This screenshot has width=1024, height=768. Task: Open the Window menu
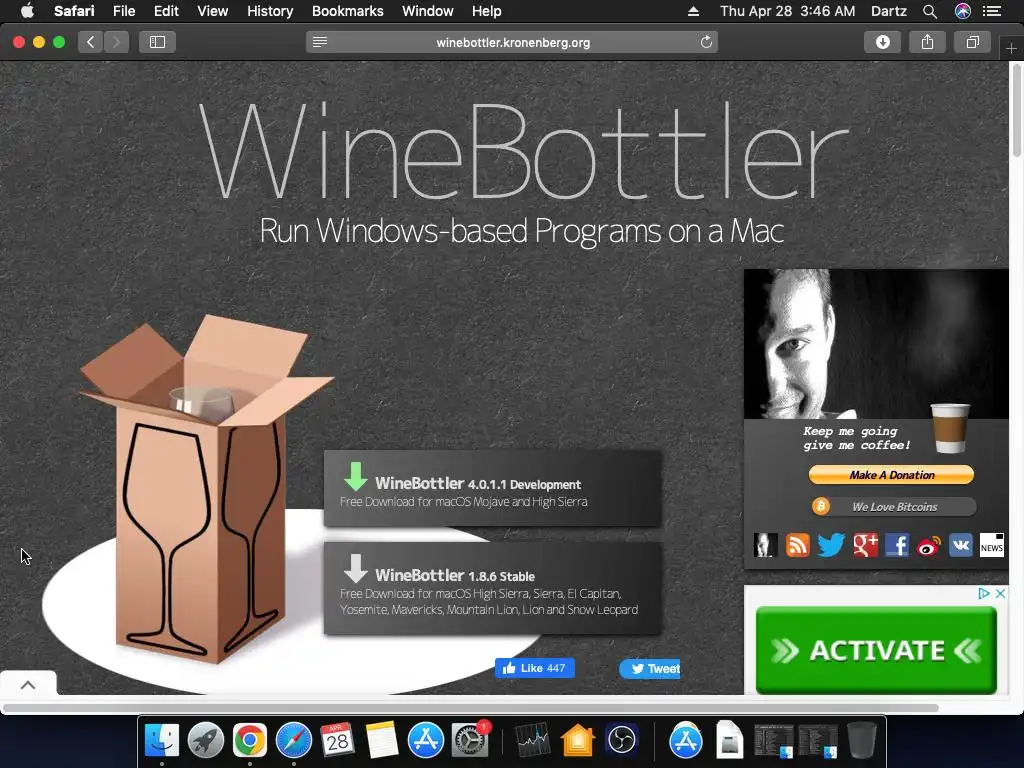(427, 11)
